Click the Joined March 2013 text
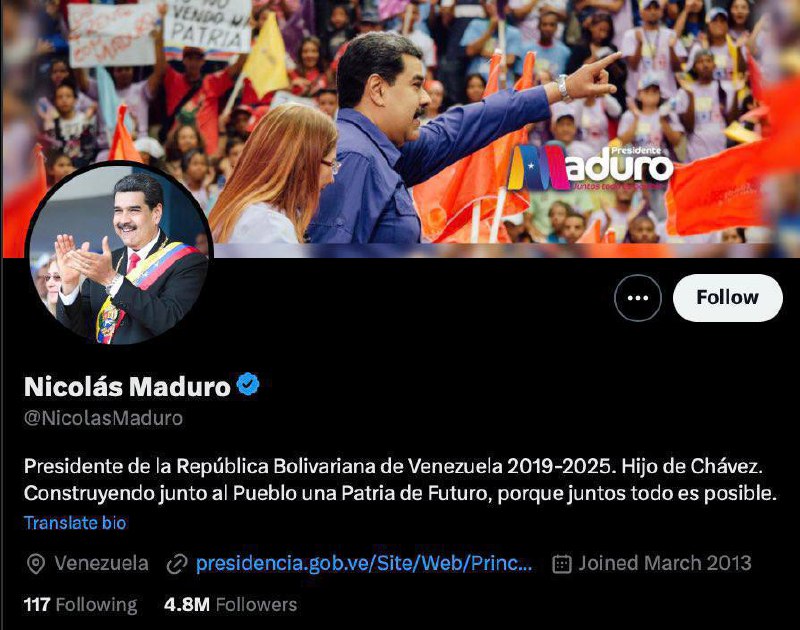800x630 pixels. point(665,563)
